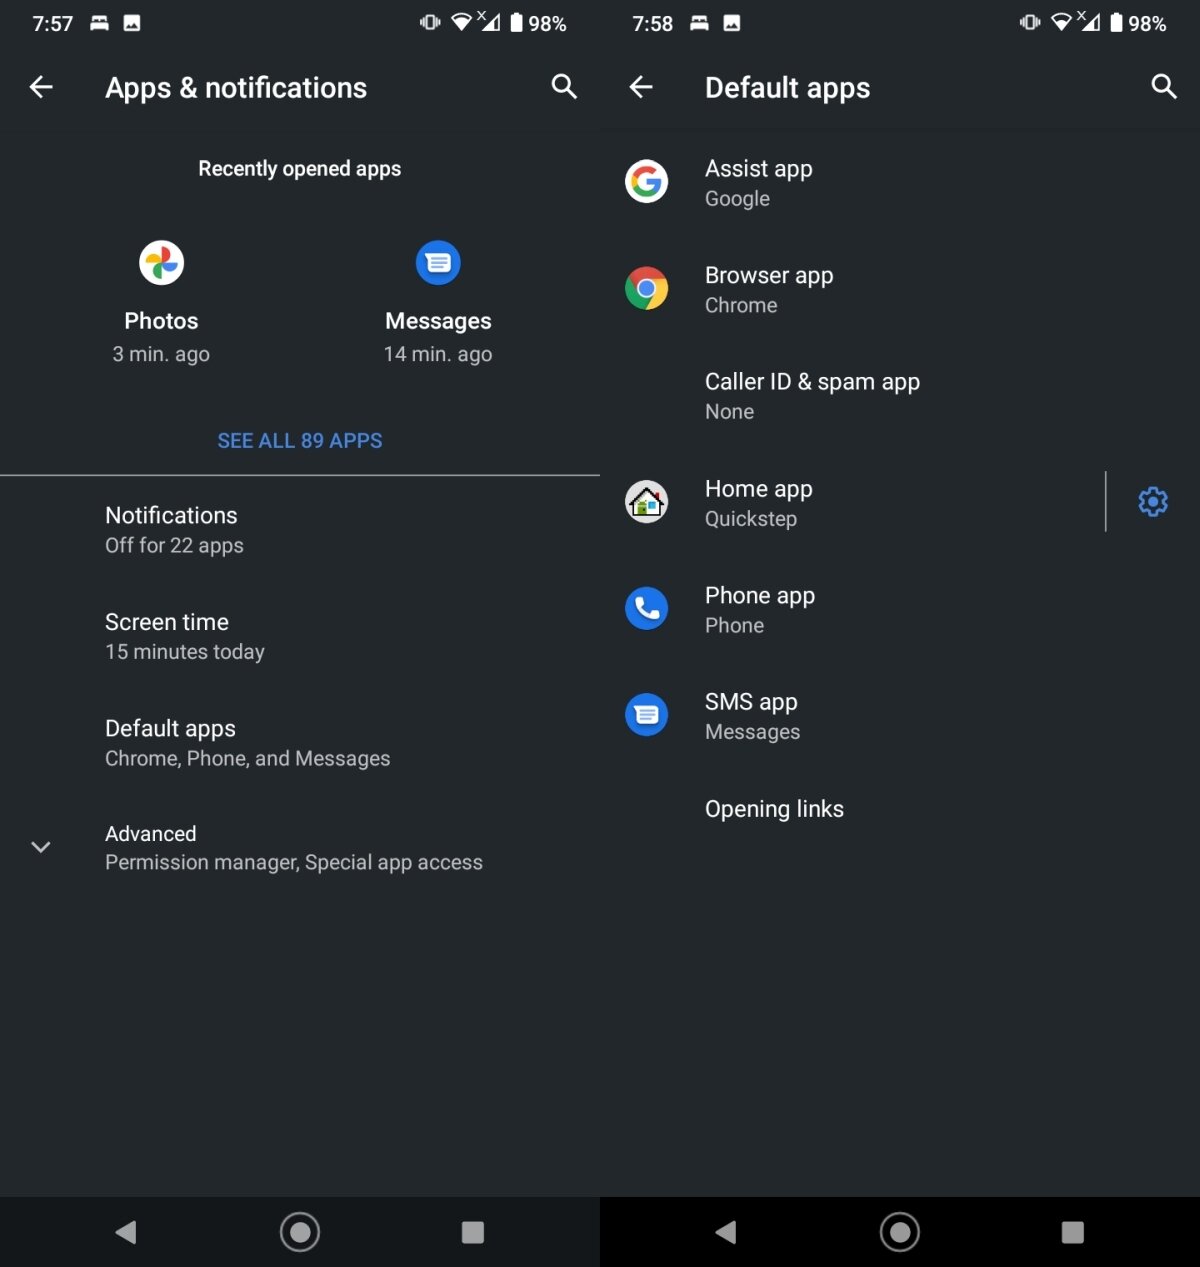
Task: Tap the Quickstep home app icon
Action: (x=646, y=502)
